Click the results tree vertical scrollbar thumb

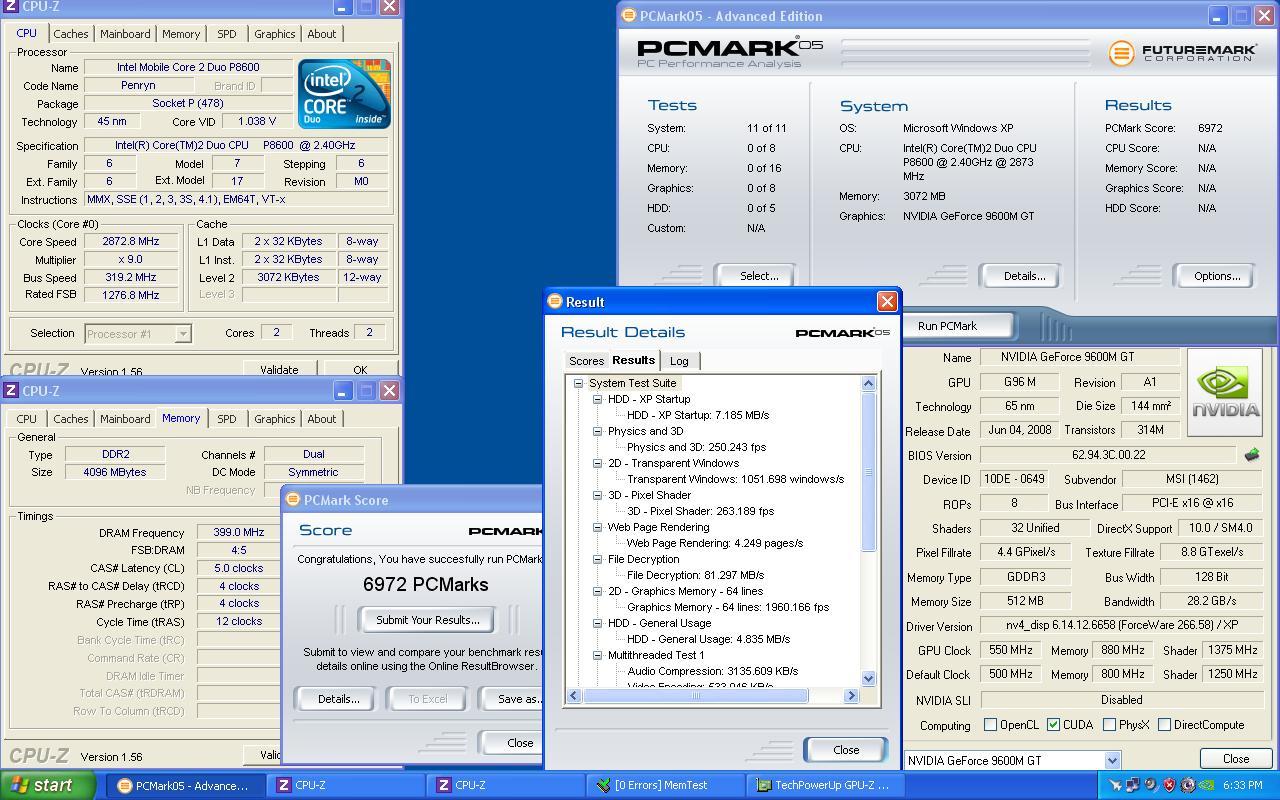pyautogui.click(x=868, y=472)
